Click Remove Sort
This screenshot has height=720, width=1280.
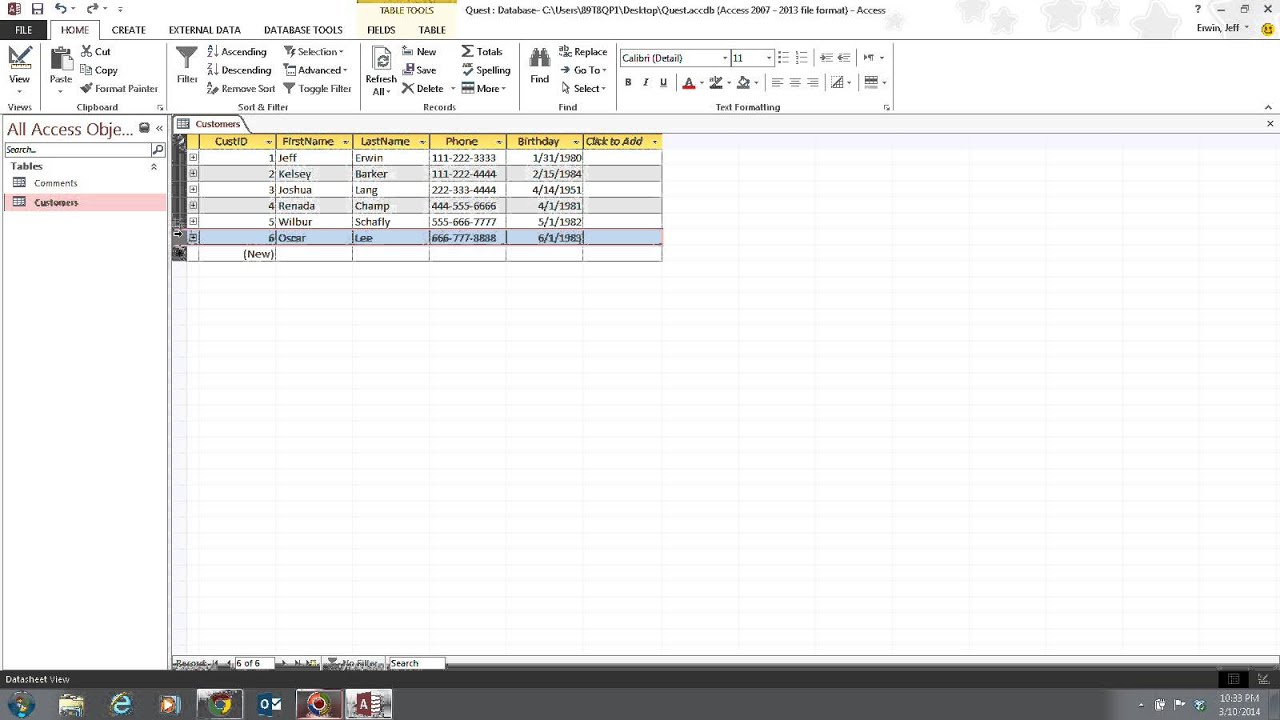[x=241, y=88]
